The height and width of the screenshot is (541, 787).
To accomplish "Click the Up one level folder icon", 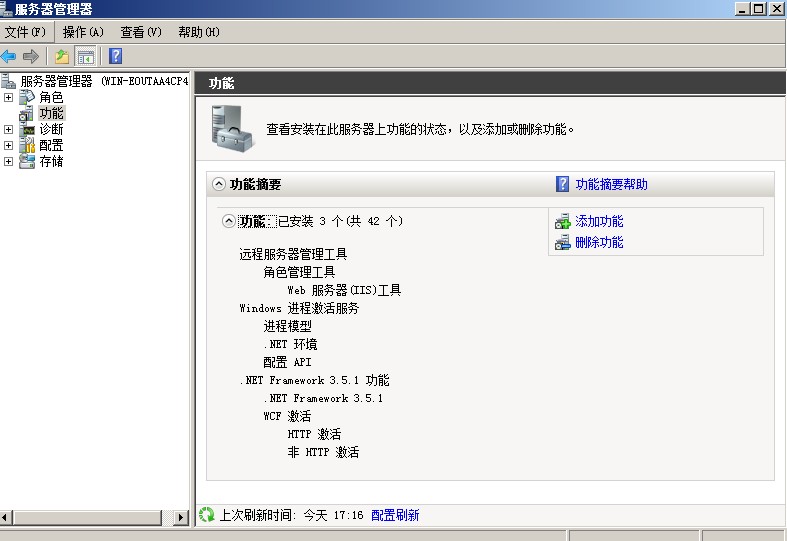I will tap(62, 56).
